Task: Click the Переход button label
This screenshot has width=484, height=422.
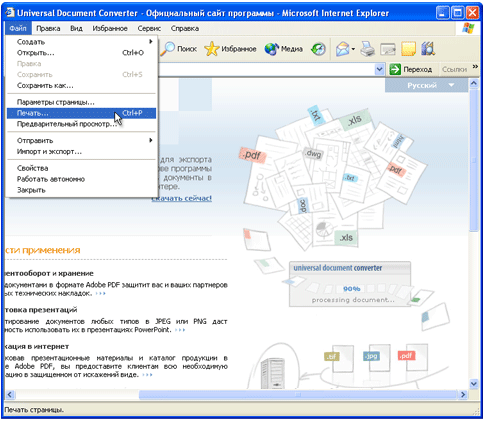Action: coord(418,69)
